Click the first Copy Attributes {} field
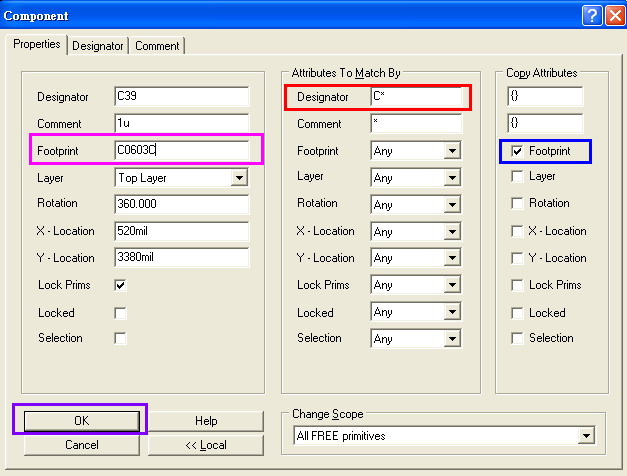 click(545, 96)
